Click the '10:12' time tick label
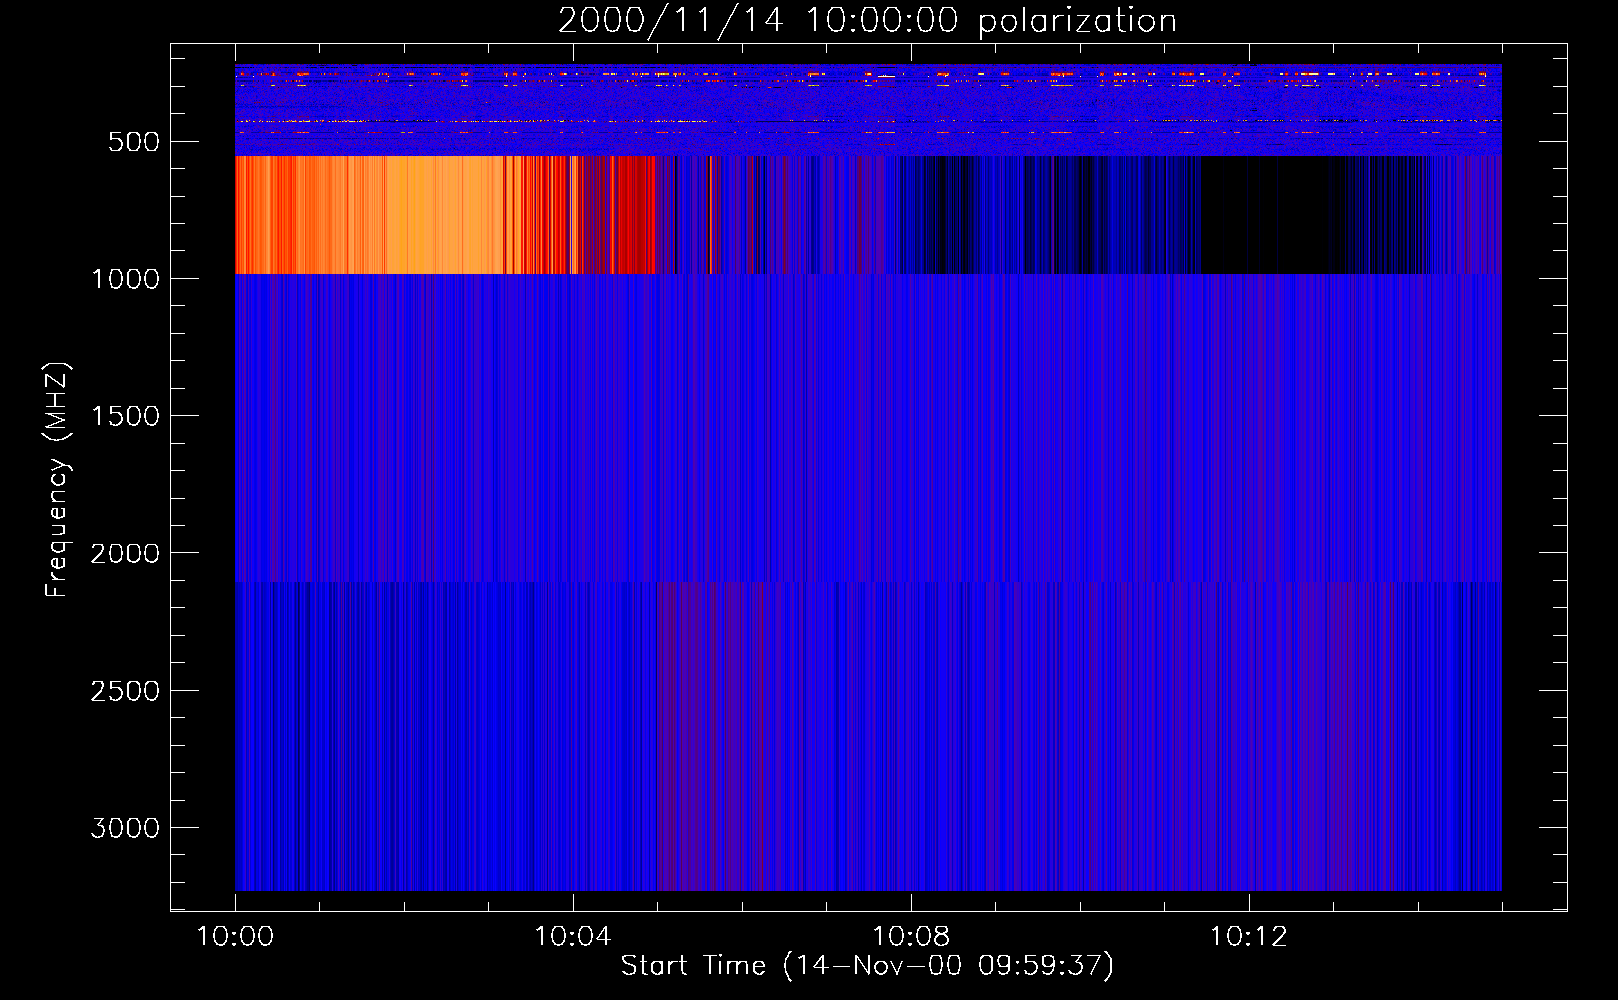 click(1248, 937)
